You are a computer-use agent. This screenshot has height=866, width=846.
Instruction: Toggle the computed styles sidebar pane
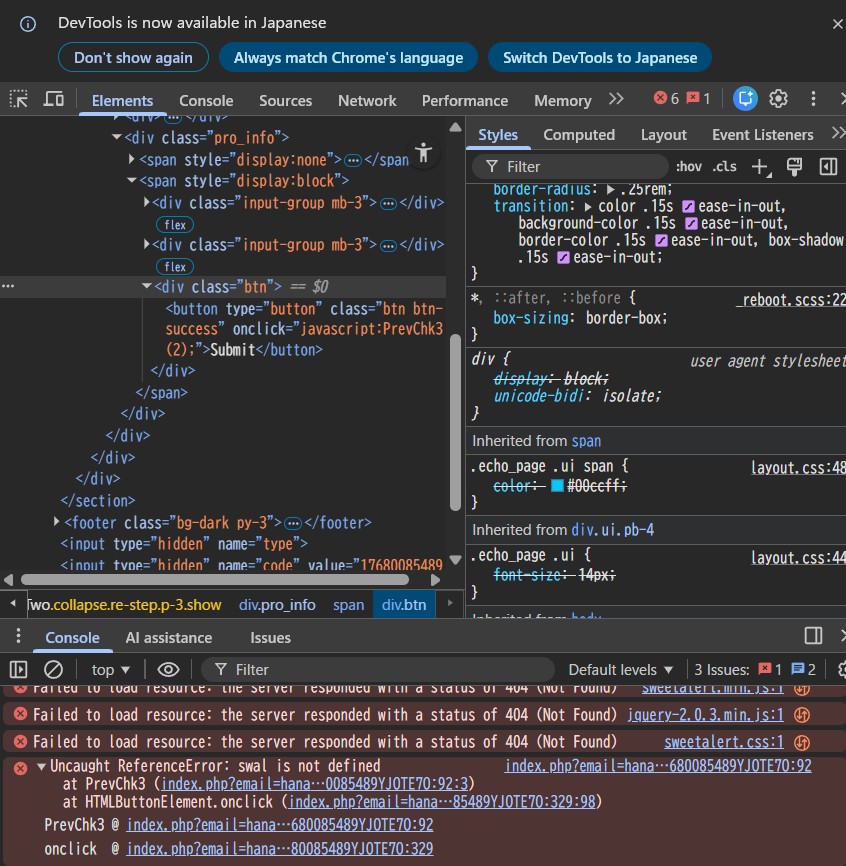828,167
